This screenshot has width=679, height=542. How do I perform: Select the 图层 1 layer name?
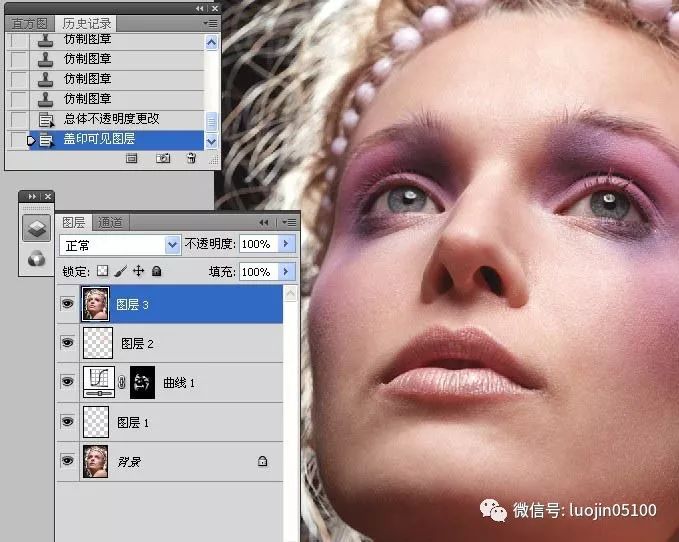tap(133, 423)
